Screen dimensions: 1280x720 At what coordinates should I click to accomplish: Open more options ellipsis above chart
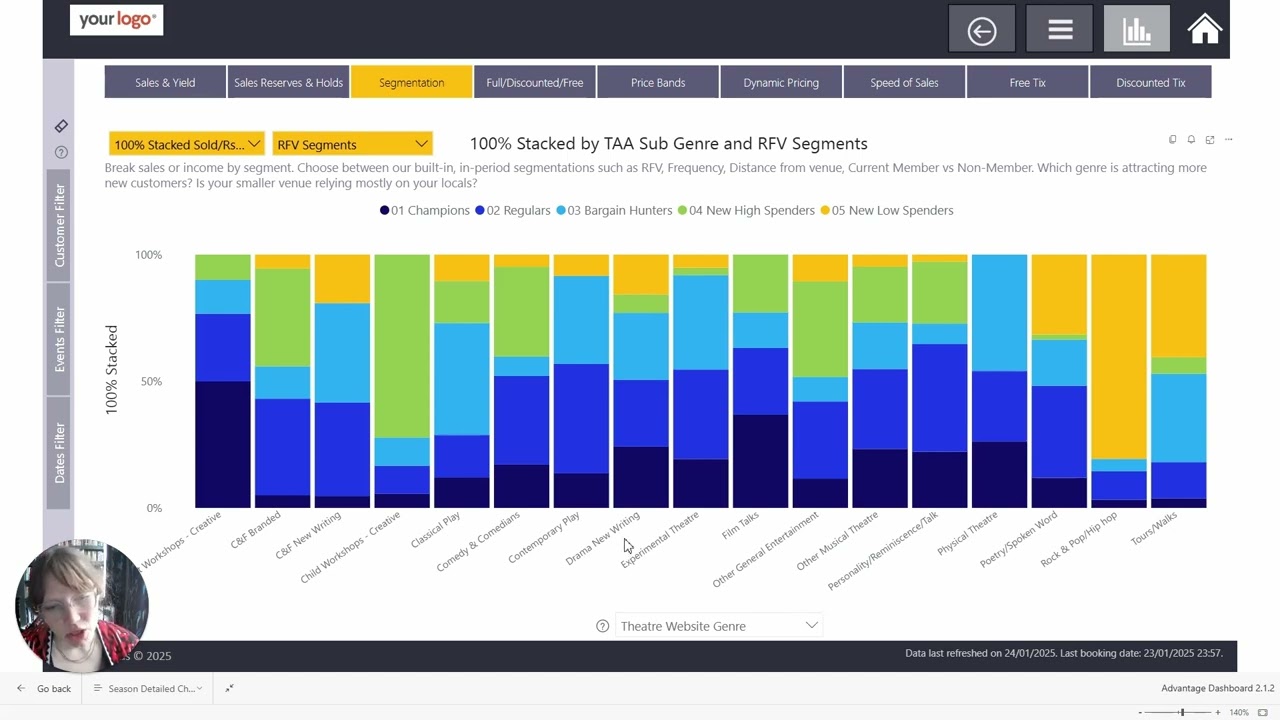tap(1229, 140)
